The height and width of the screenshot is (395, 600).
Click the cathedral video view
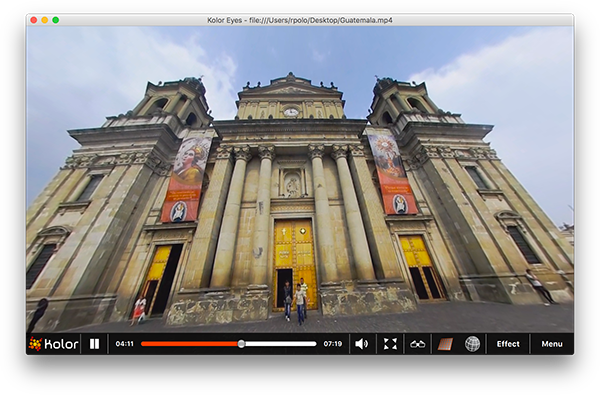[300, 179]
